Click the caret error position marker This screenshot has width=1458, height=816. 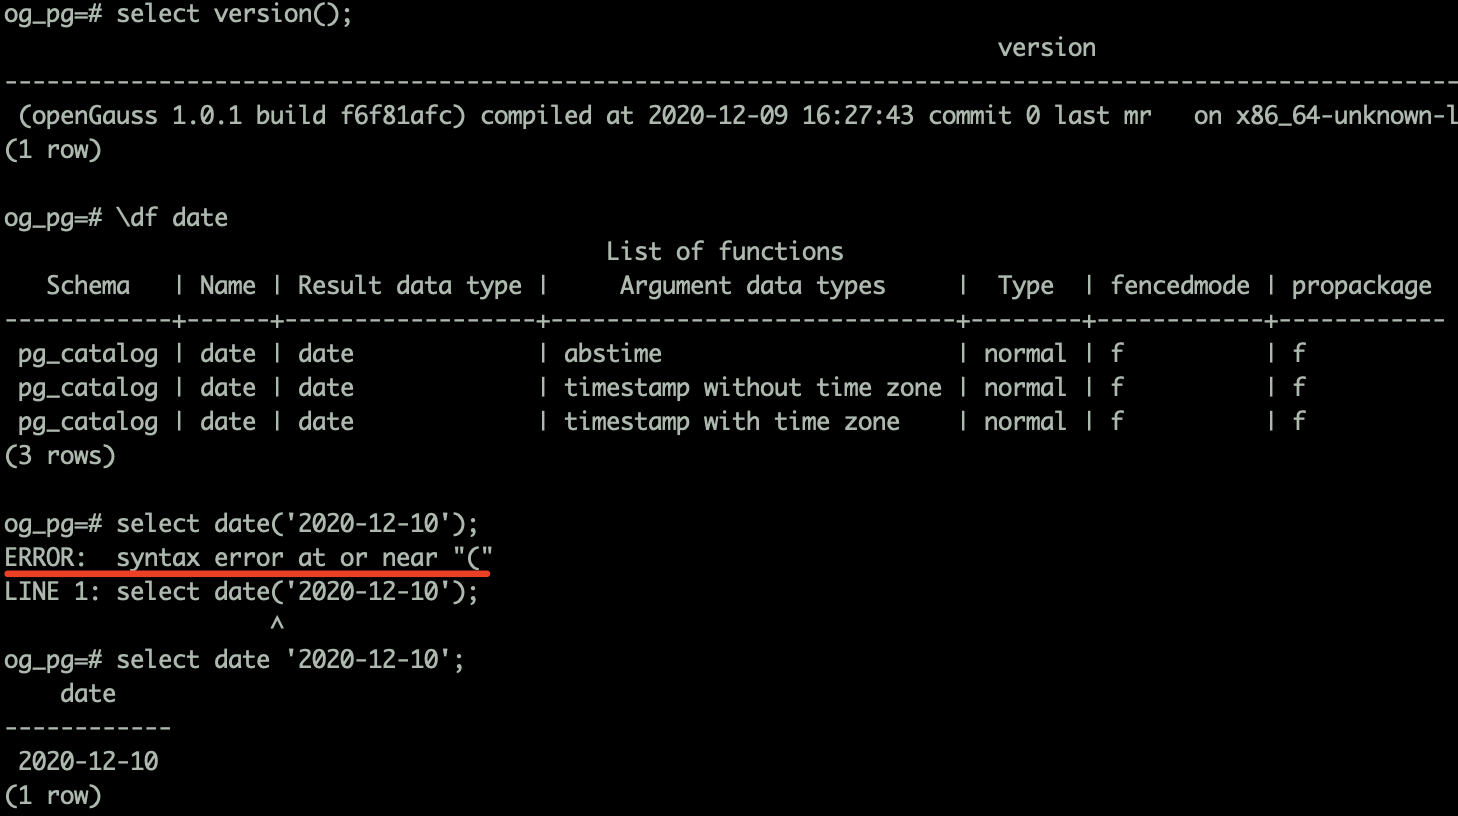[277, 624]
